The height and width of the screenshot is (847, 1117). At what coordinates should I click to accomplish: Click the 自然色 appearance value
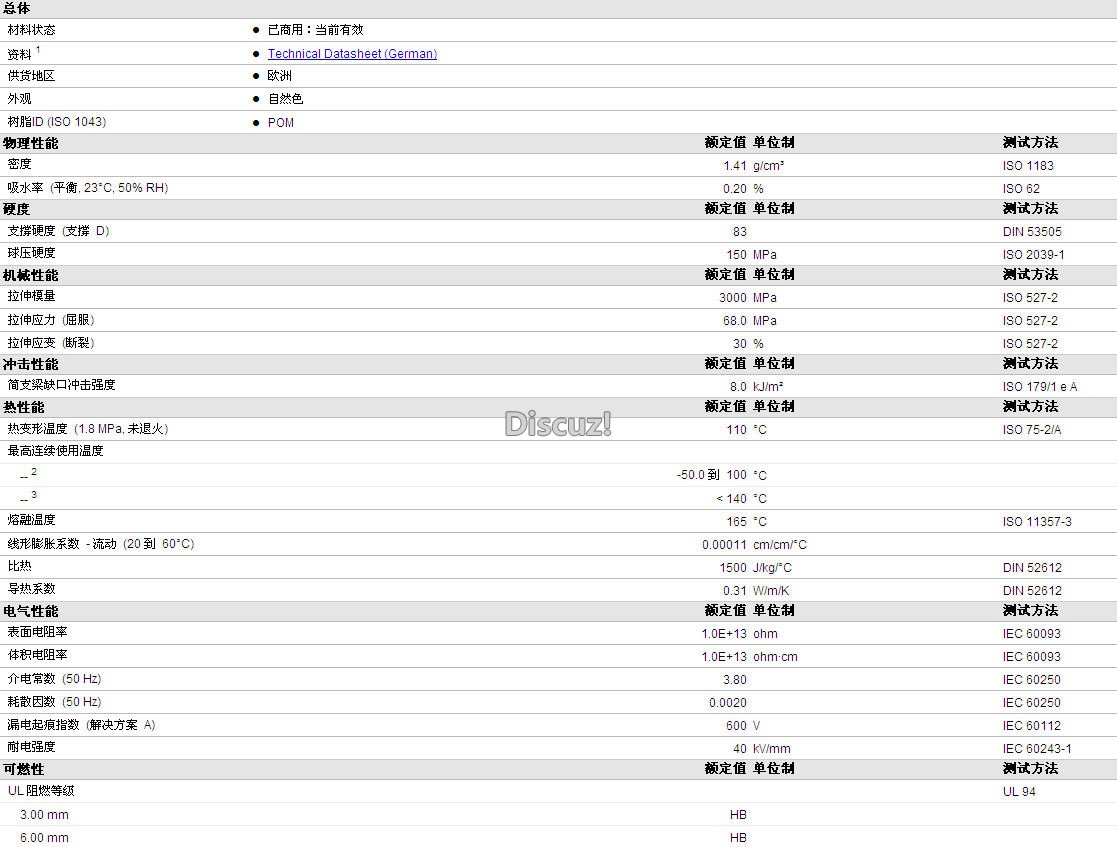(x=285, y=99)
